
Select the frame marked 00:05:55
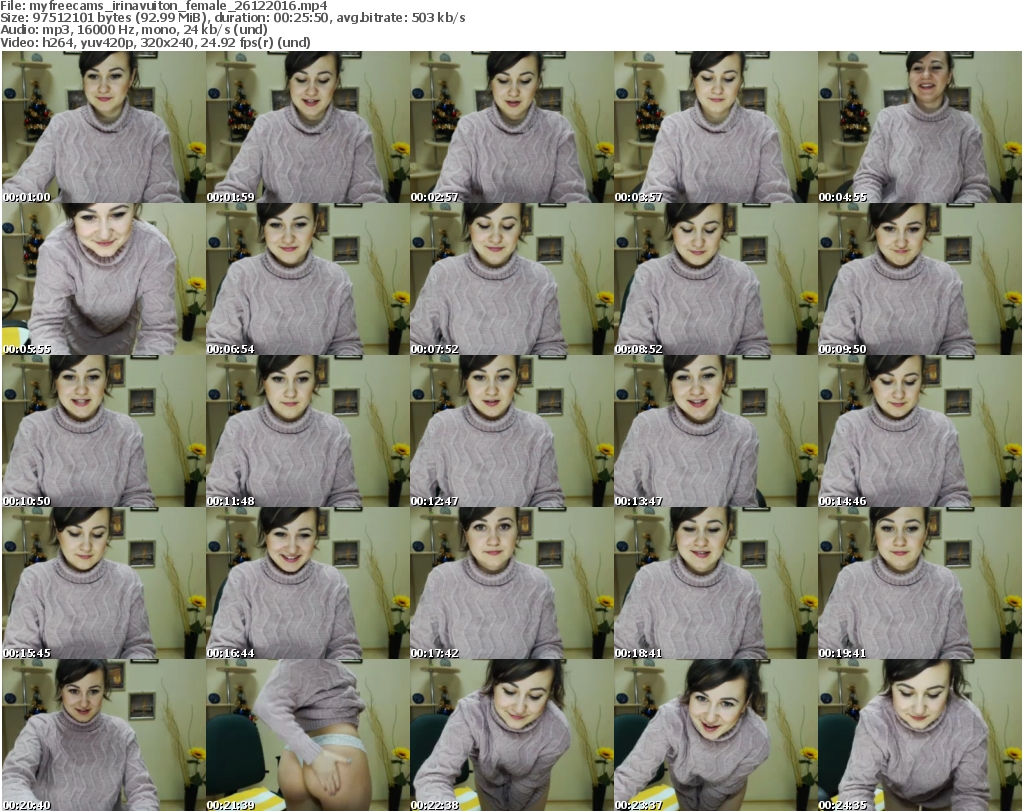[104, 279]
